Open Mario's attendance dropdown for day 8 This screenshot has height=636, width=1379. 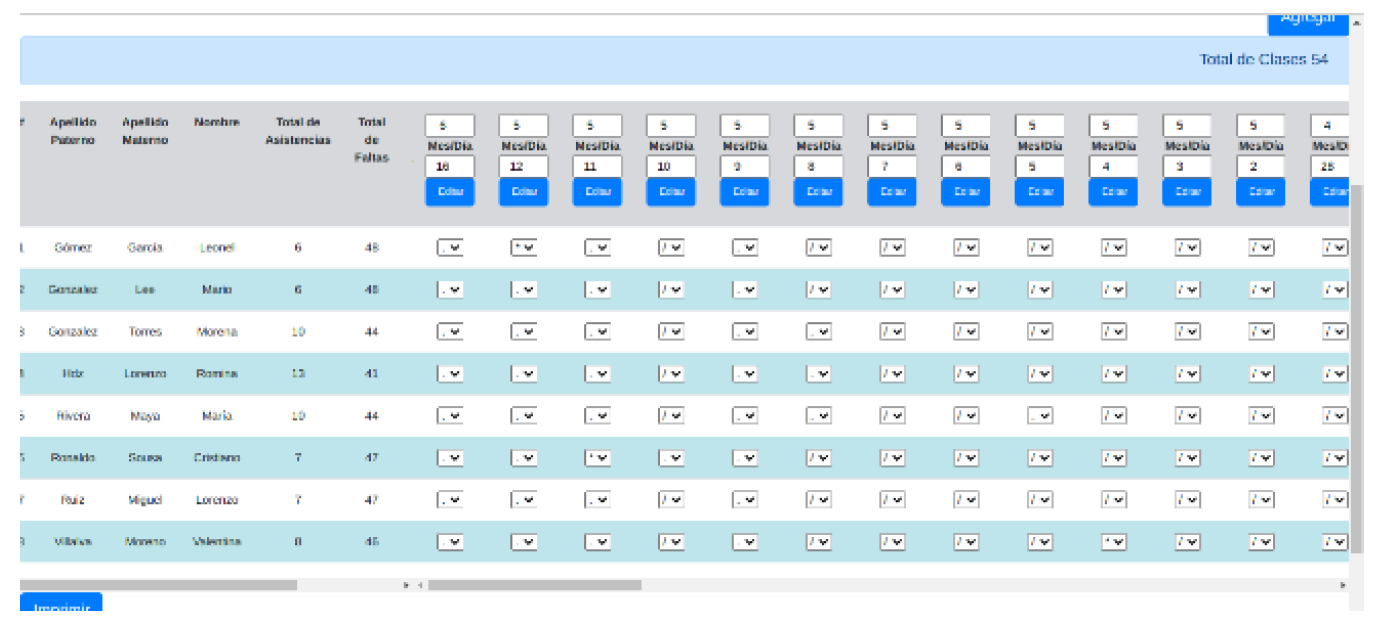click(x=819, y=290)
